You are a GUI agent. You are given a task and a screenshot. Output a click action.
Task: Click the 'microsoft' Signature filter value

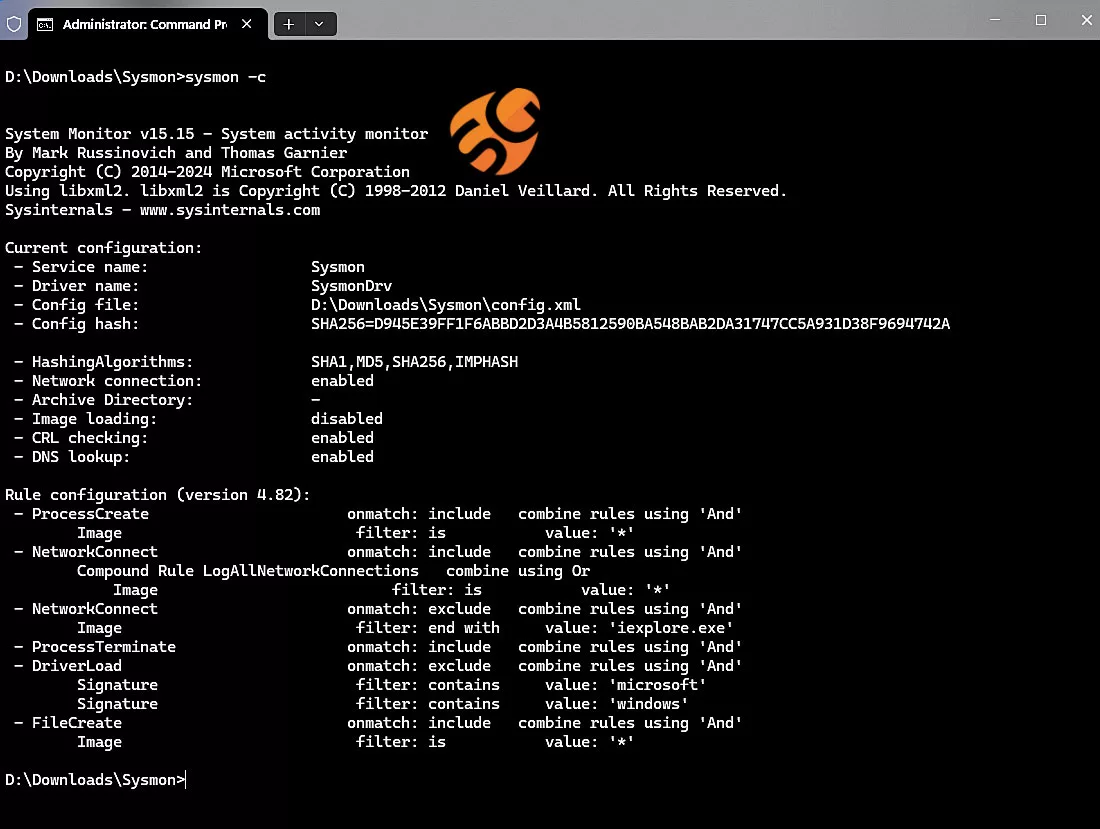pos(658,684)
